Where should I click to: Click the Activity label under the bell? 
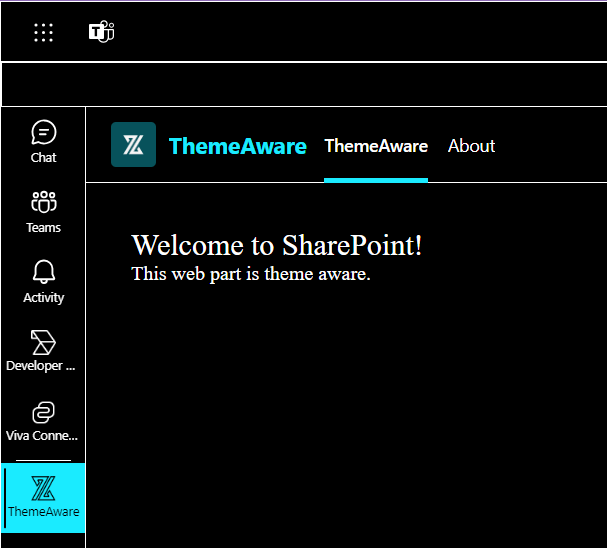pos(43,298)
